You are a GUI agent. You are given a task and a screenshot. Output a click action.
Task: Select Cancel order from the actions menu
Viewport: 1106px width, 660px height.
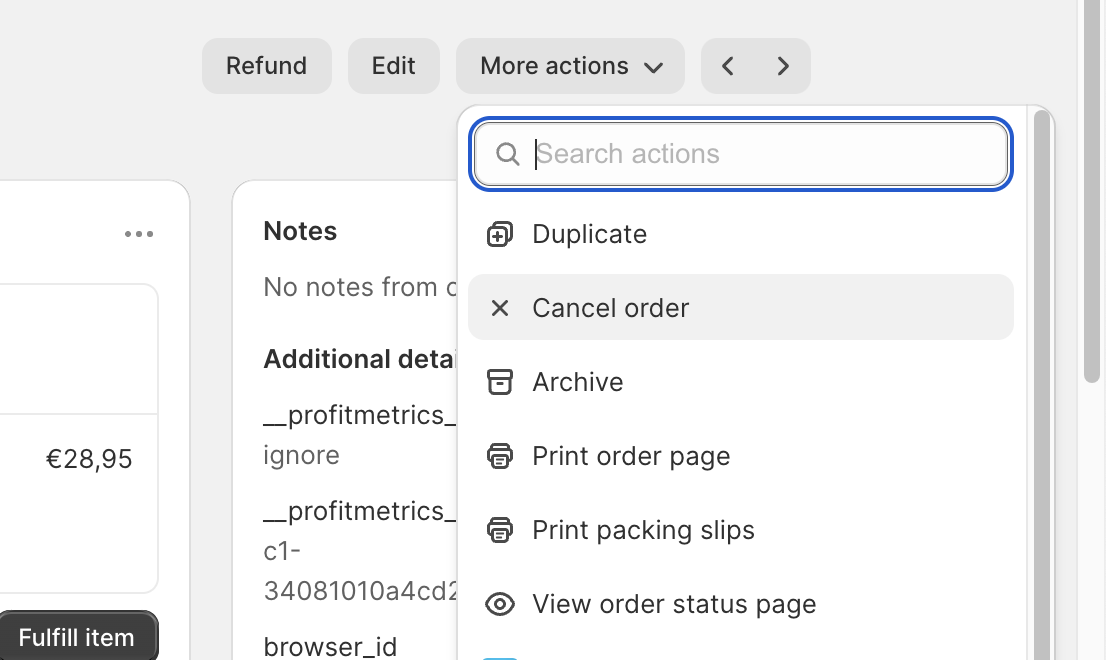tap(610, 308)
